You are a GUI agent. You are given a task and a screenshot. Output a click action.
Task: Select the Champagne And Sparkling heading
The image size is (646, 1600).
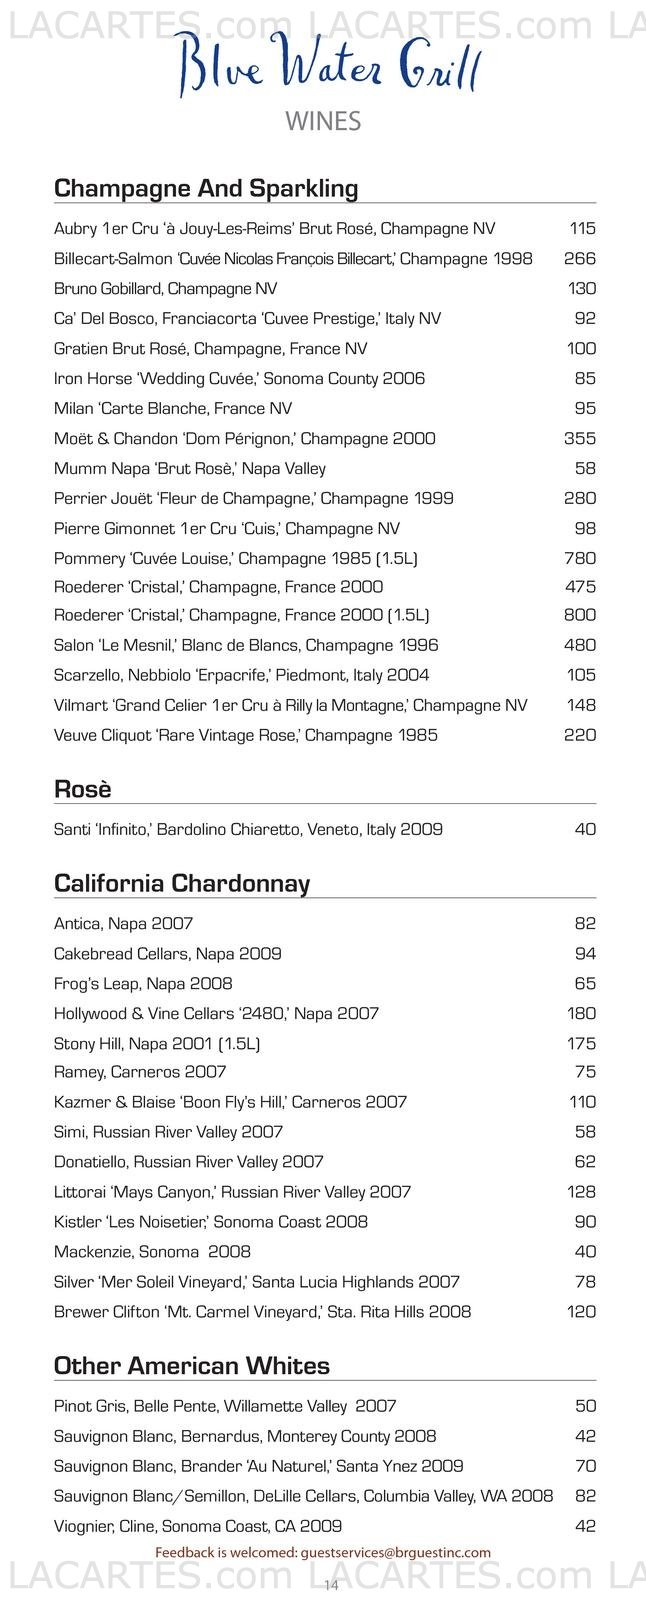point(206,188)
